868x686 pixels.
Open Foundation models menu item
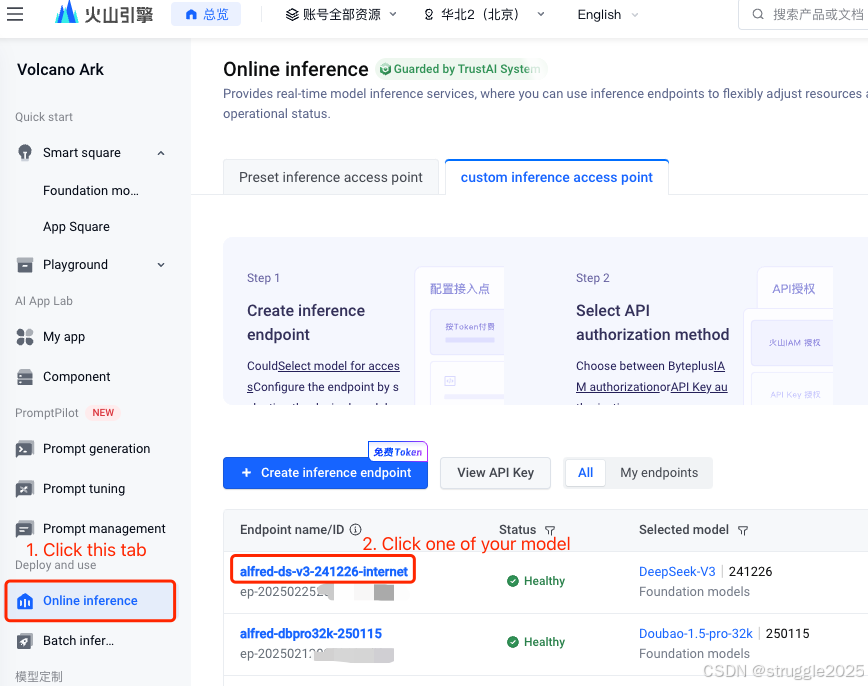[91, 190]
